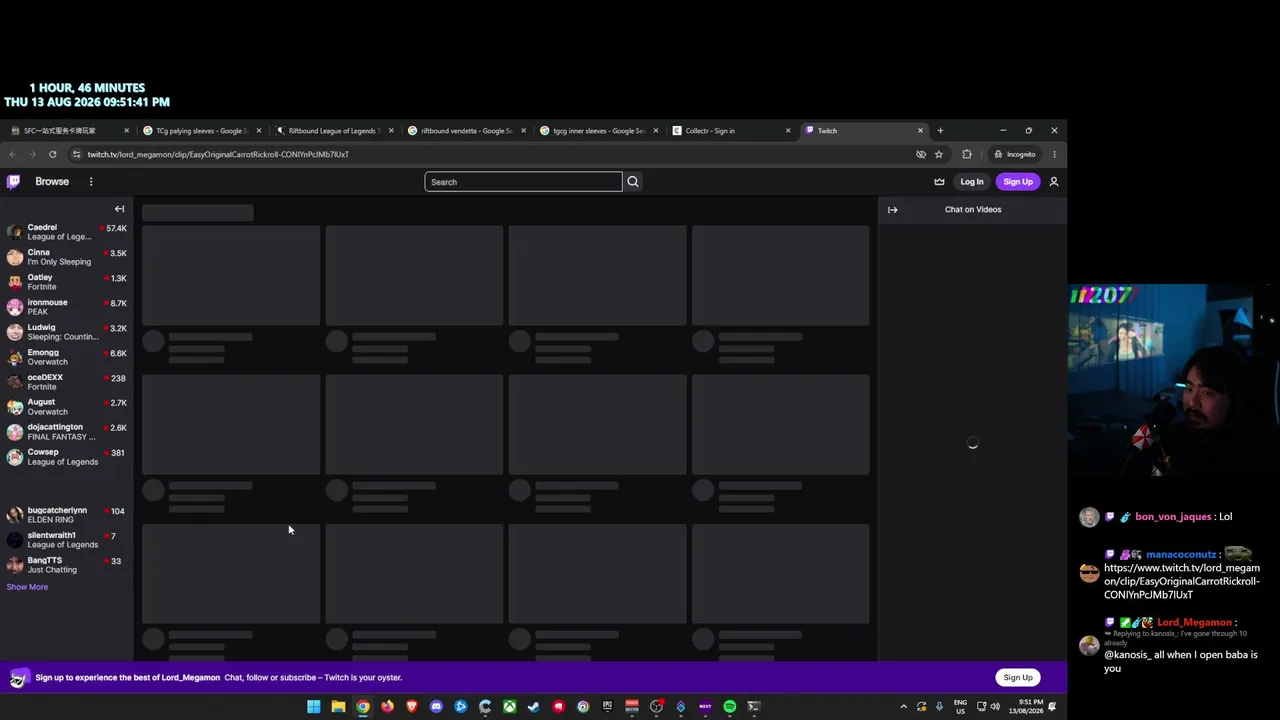The width and height of the screenshot is (1280, 720).
Task: Click Sign Up in the purple banner
Action: (1018, 677)
